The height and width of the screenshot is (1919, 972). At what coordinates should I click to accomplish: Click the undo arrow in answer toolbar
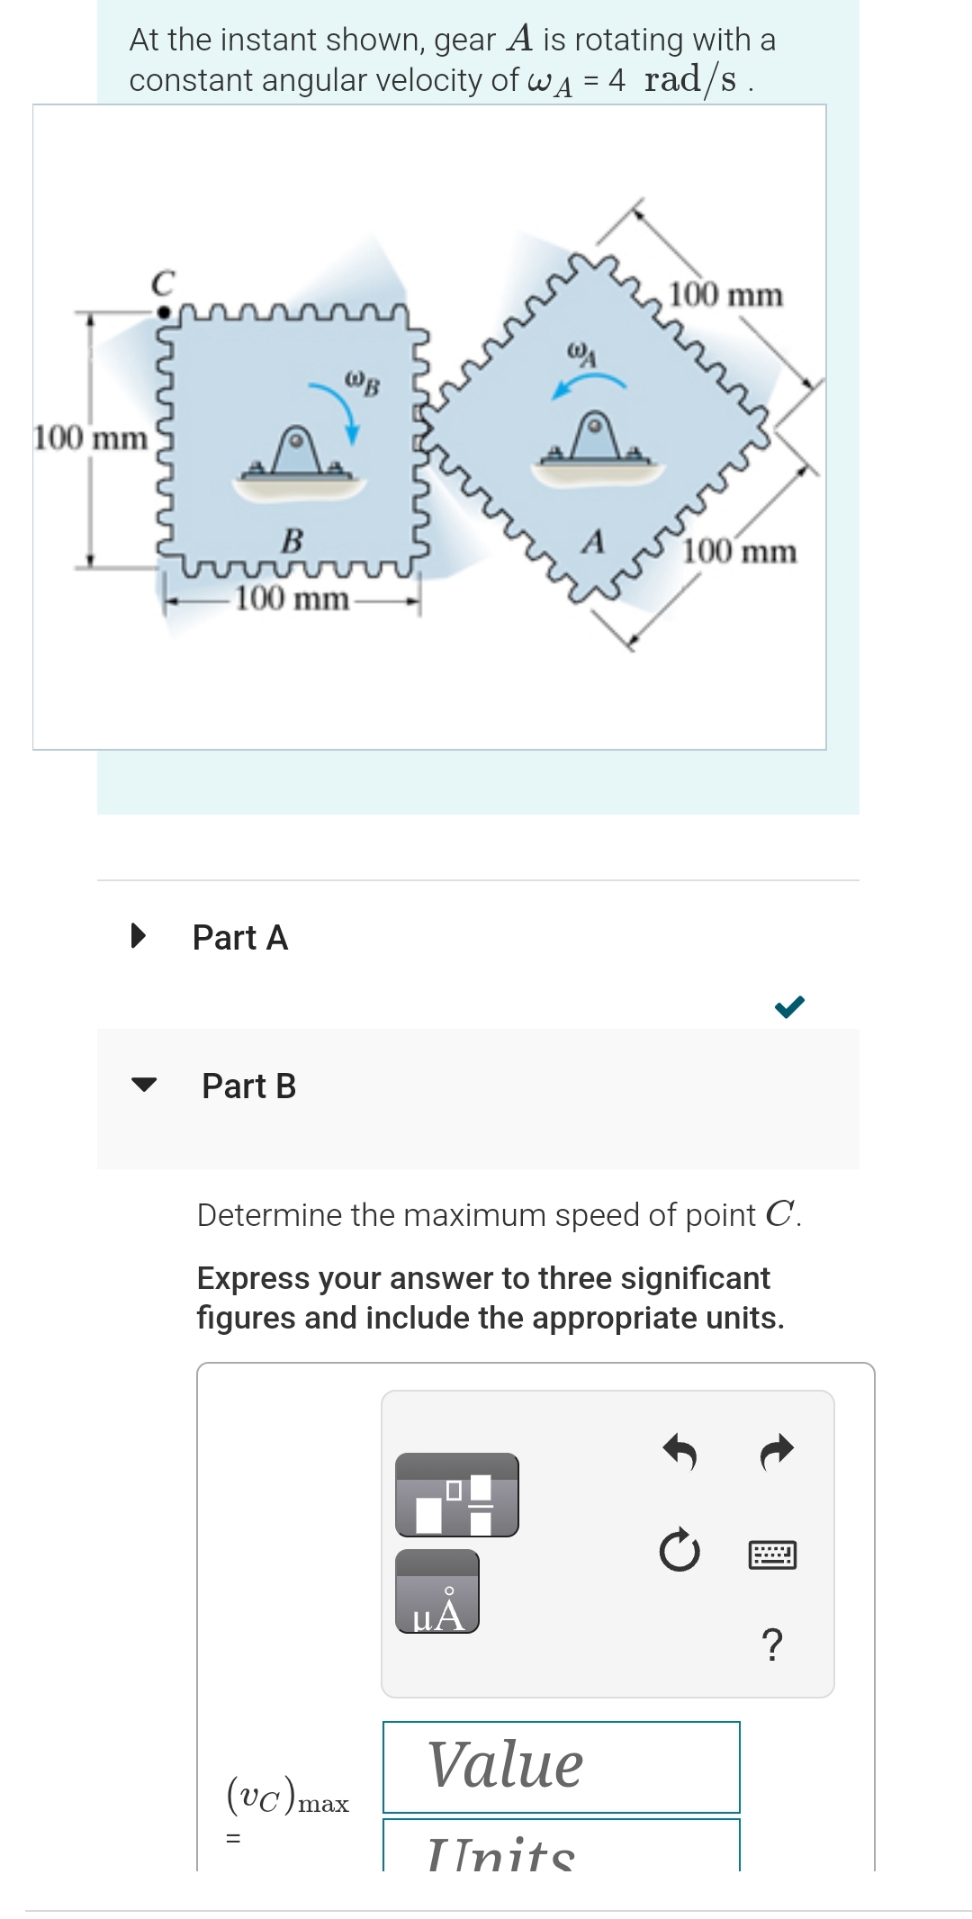680,1453
